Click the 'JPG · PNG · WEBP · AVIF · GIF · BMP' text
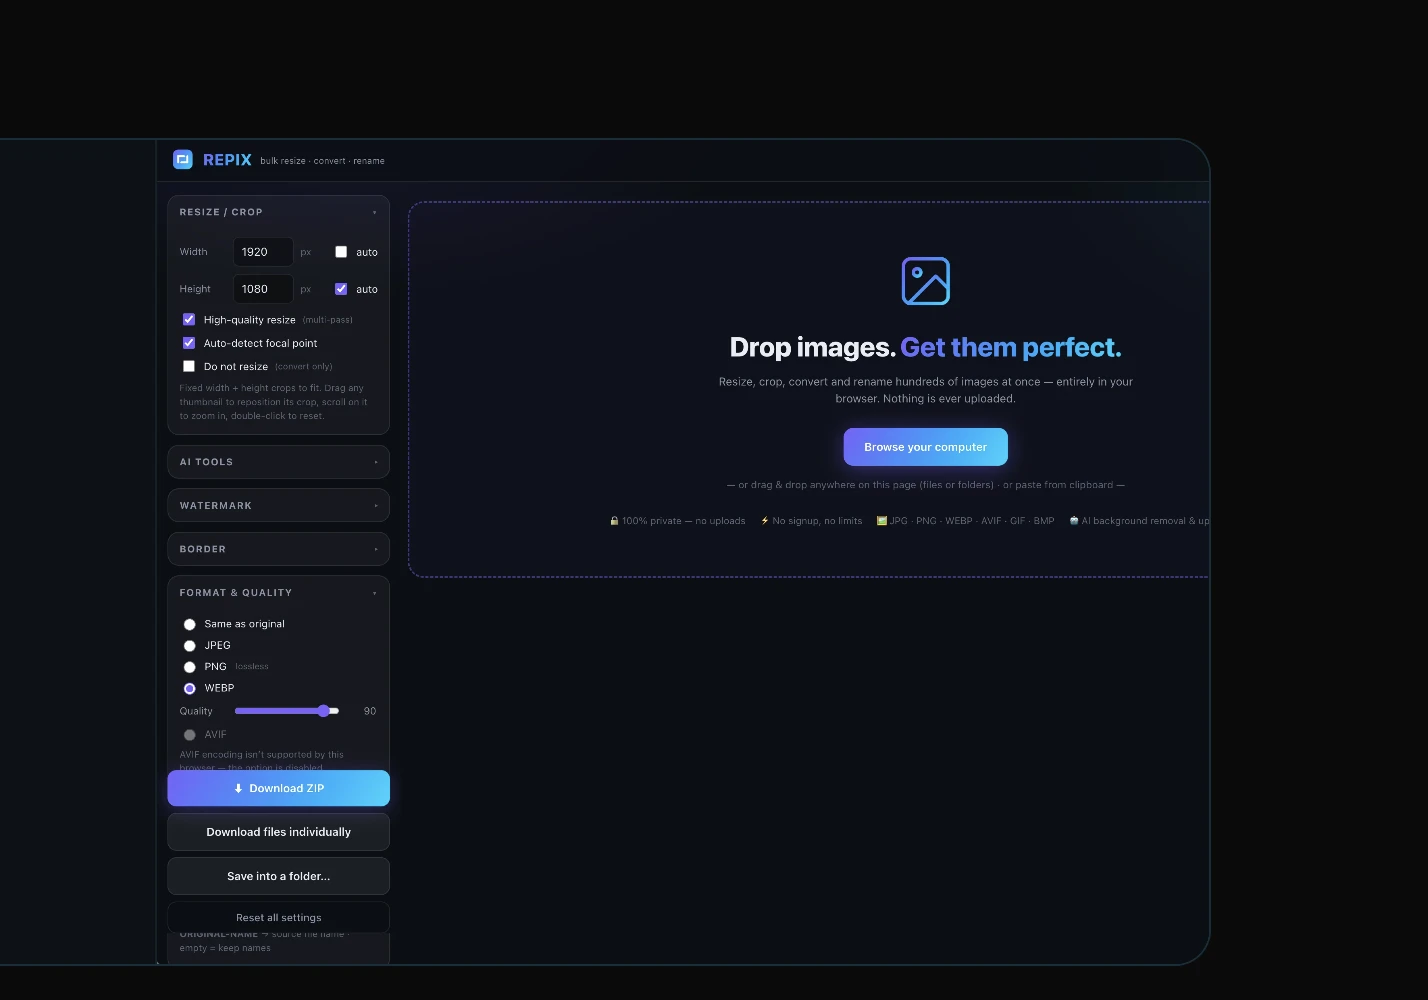The image size is (1428, 1000). click(966, 521)
